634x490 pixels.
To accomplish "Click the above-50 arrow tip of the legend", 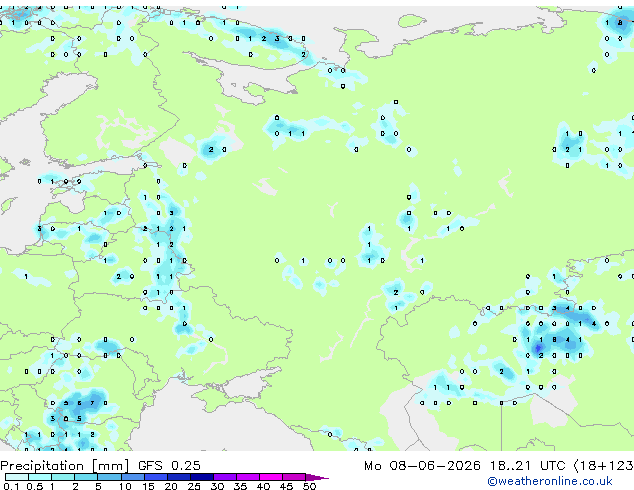I will [x=317, y=478].
